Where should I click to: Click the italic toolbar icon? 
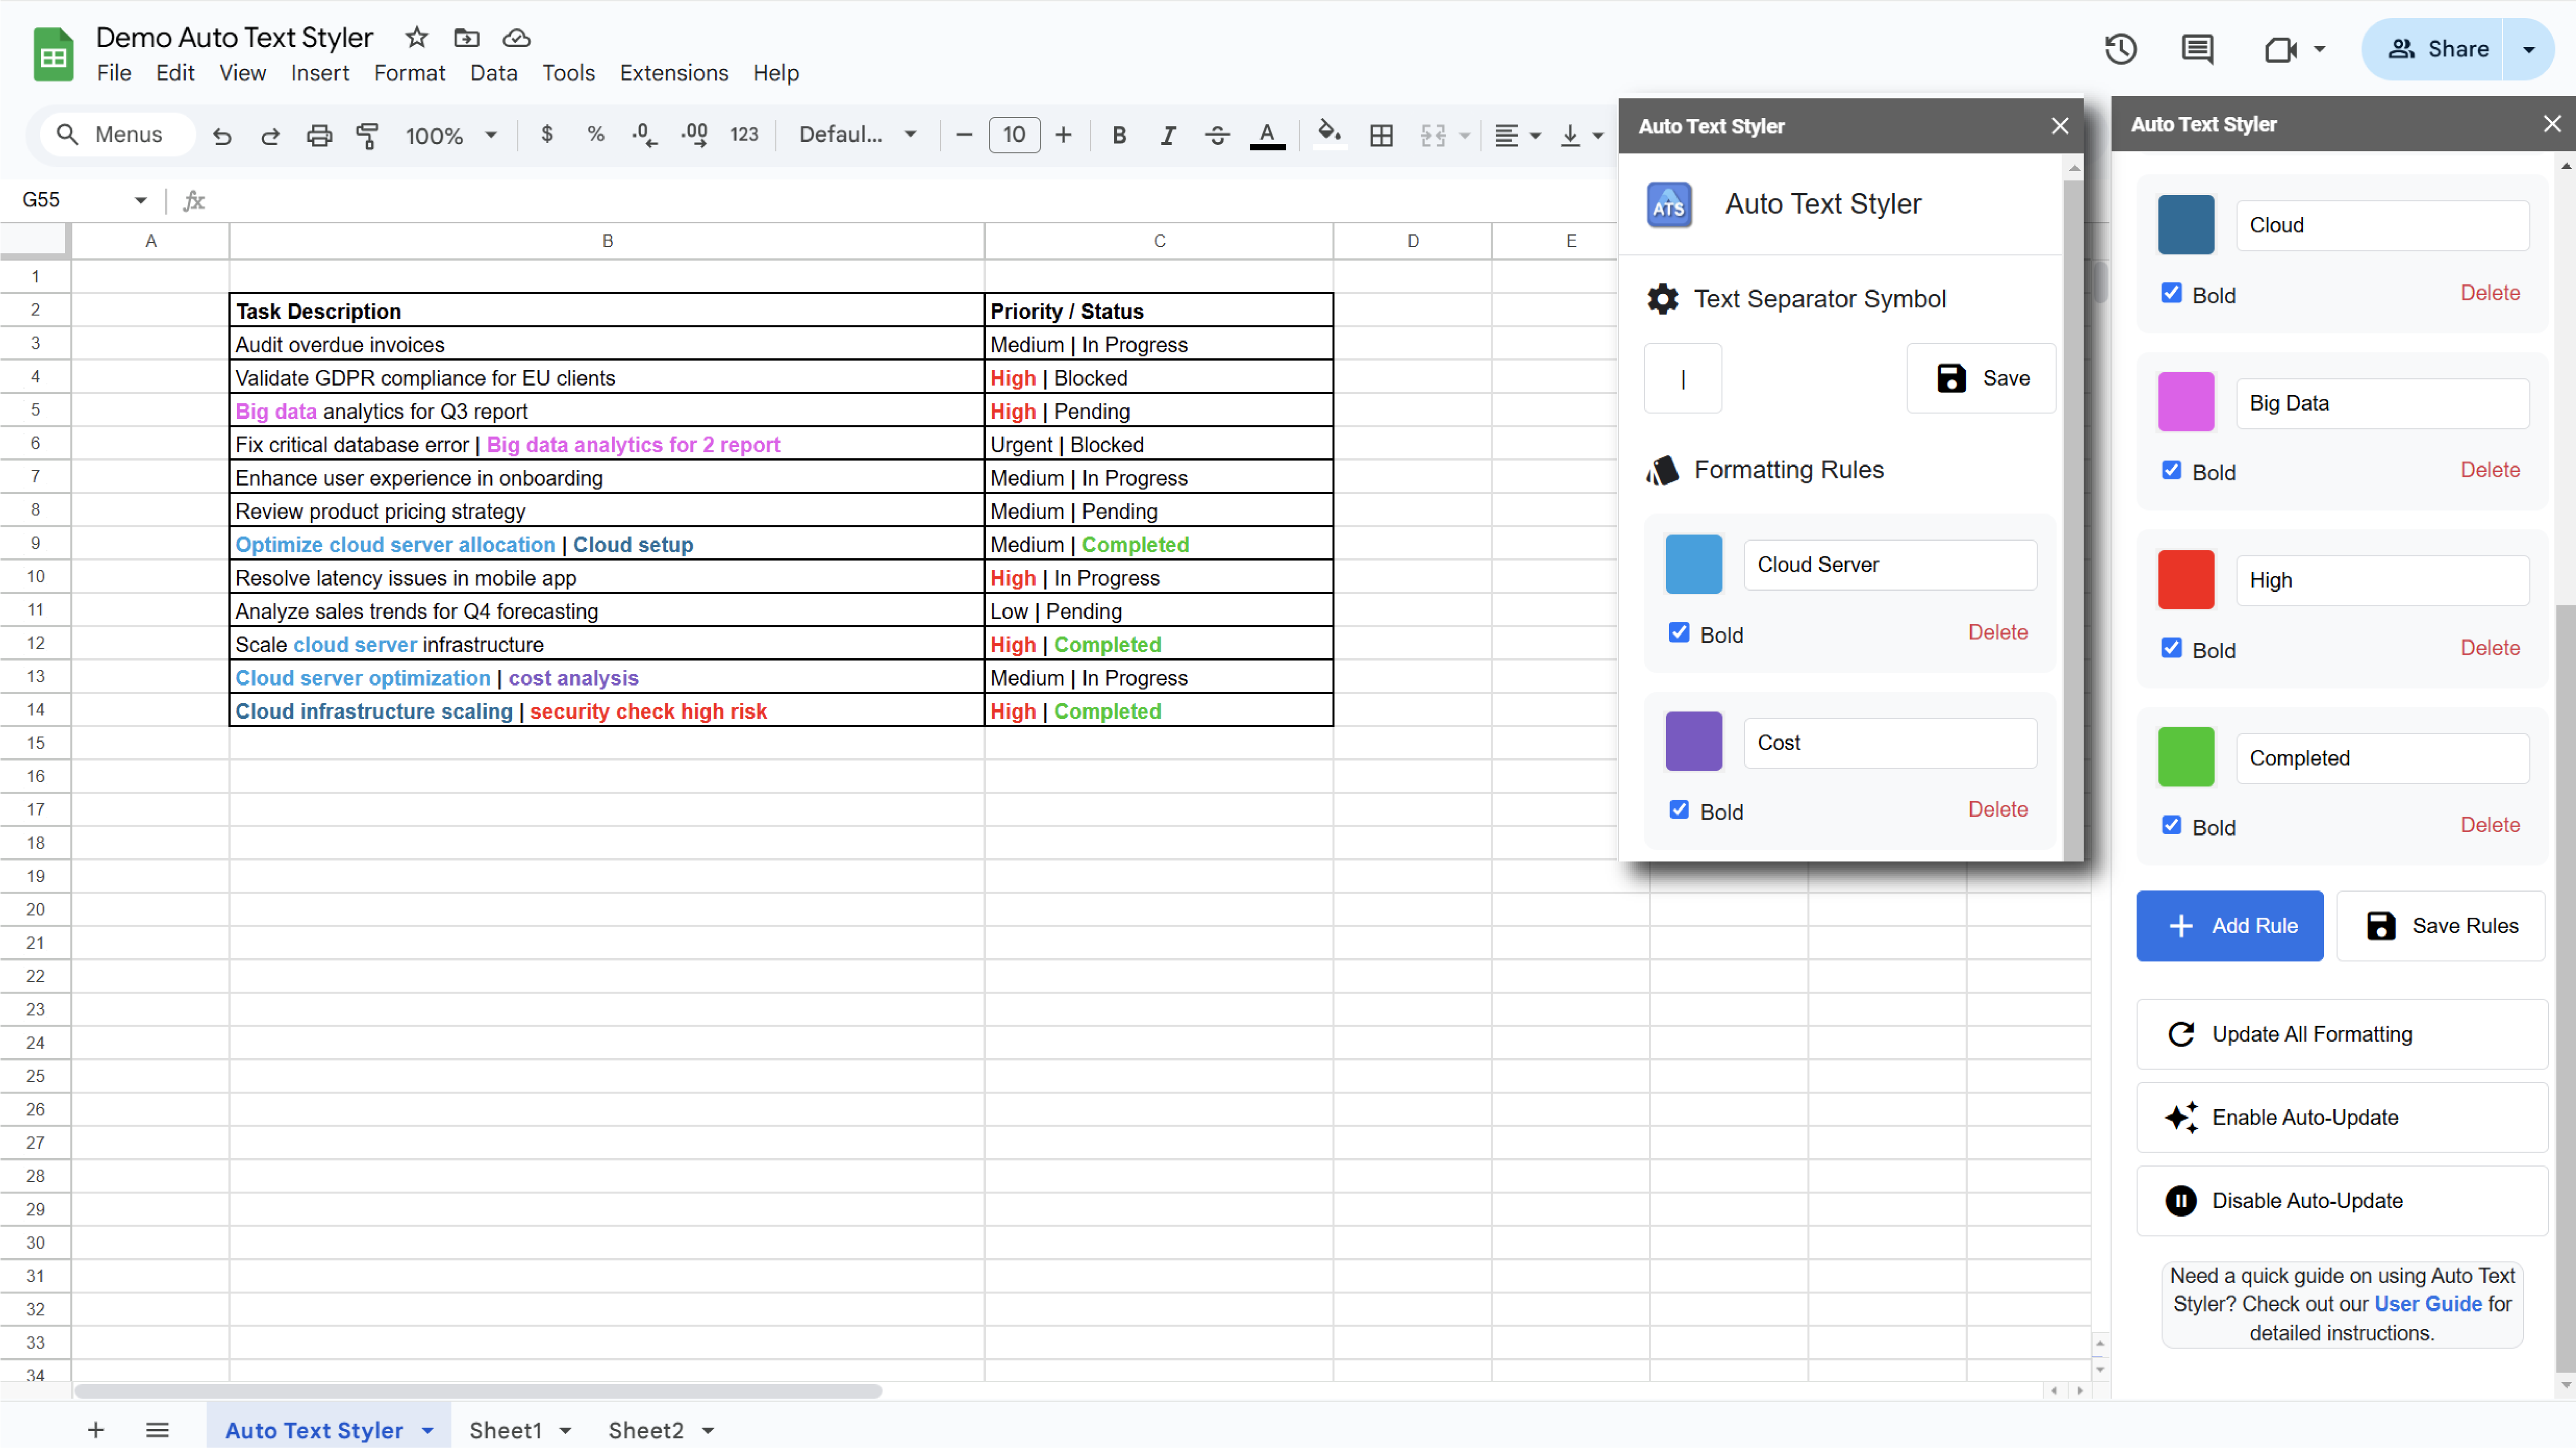coord(1167,135)
